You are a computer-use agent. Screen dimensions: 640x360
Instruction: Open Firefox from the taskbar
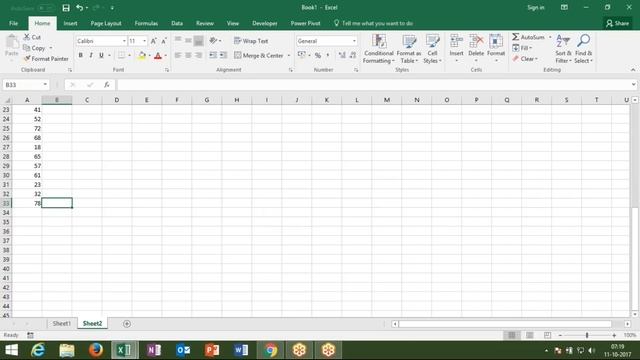(96, 350)
